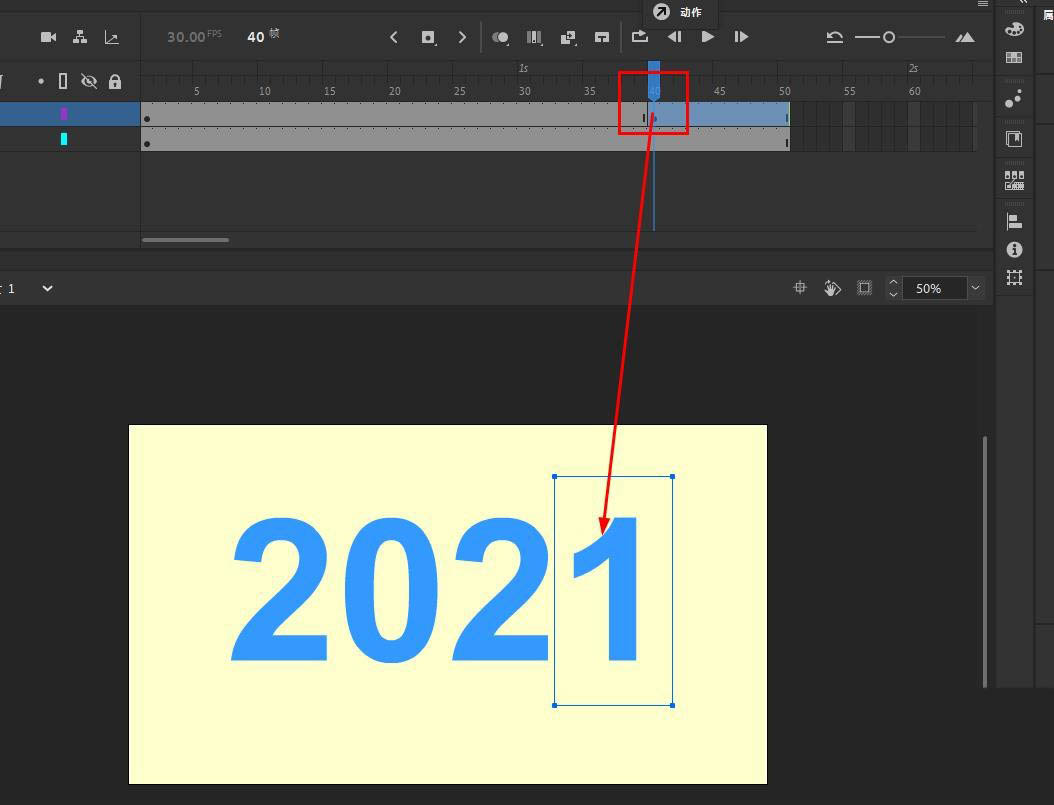
Task: Click the timeline frame size slider
Action: (888, 37)
